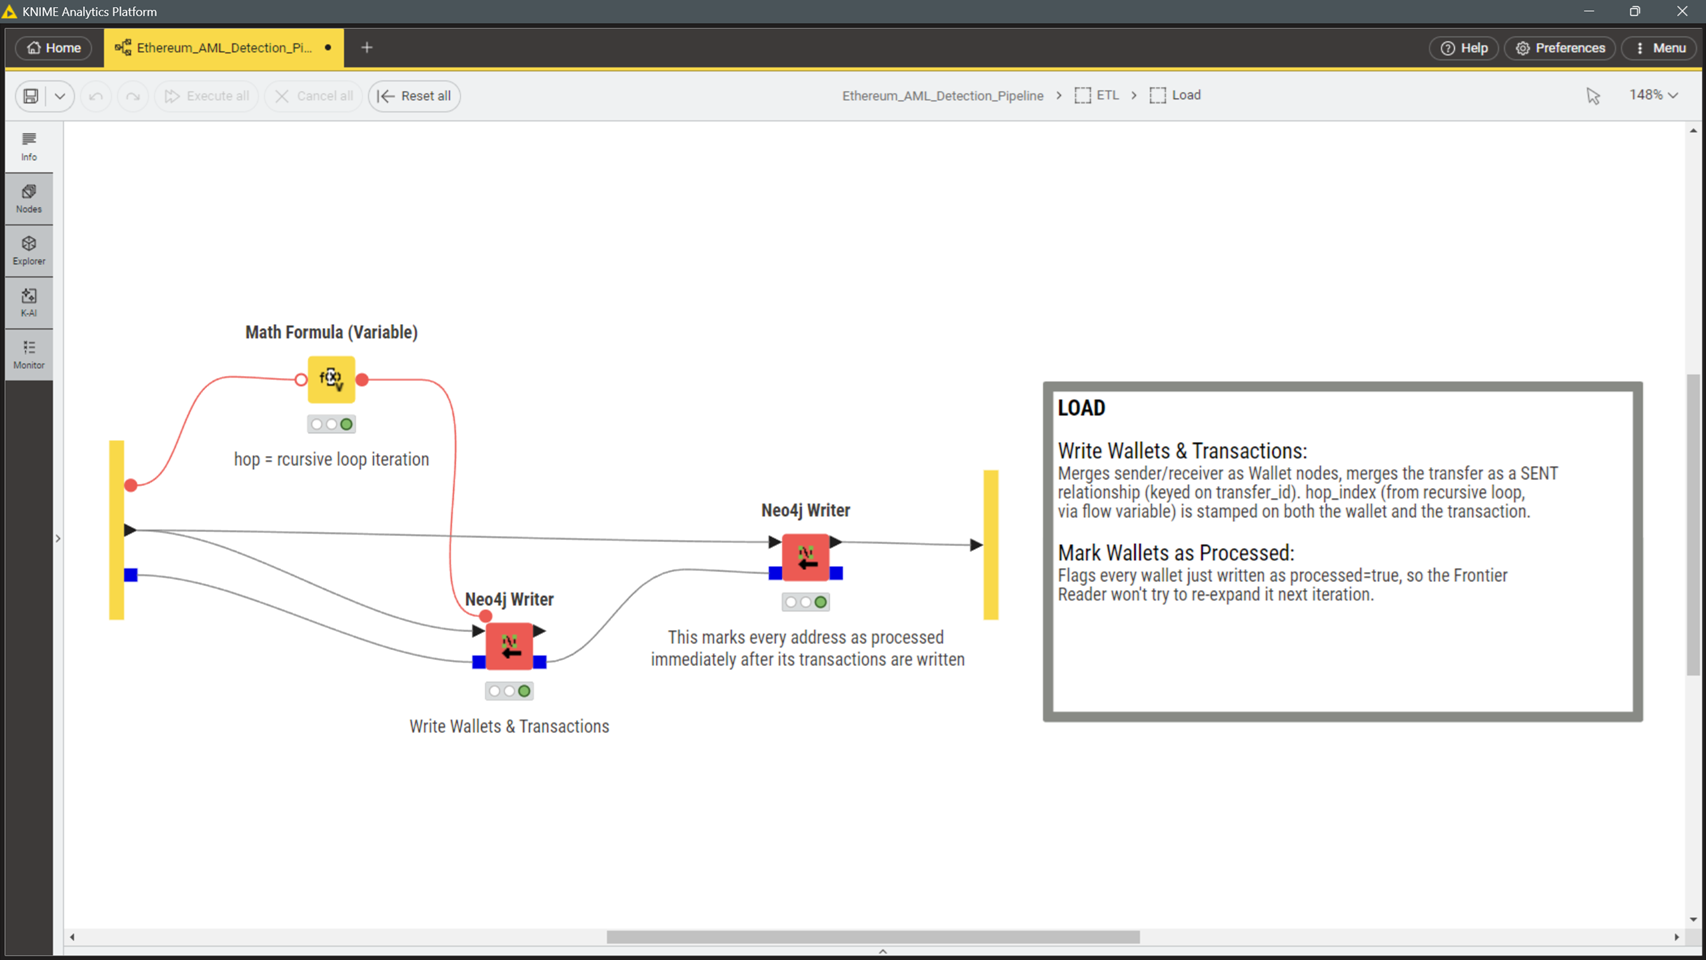This screenshot has height=960, width=1706.
Task: Click the upper Neo4j Writer status traffic light
Action: coord(806,602)
